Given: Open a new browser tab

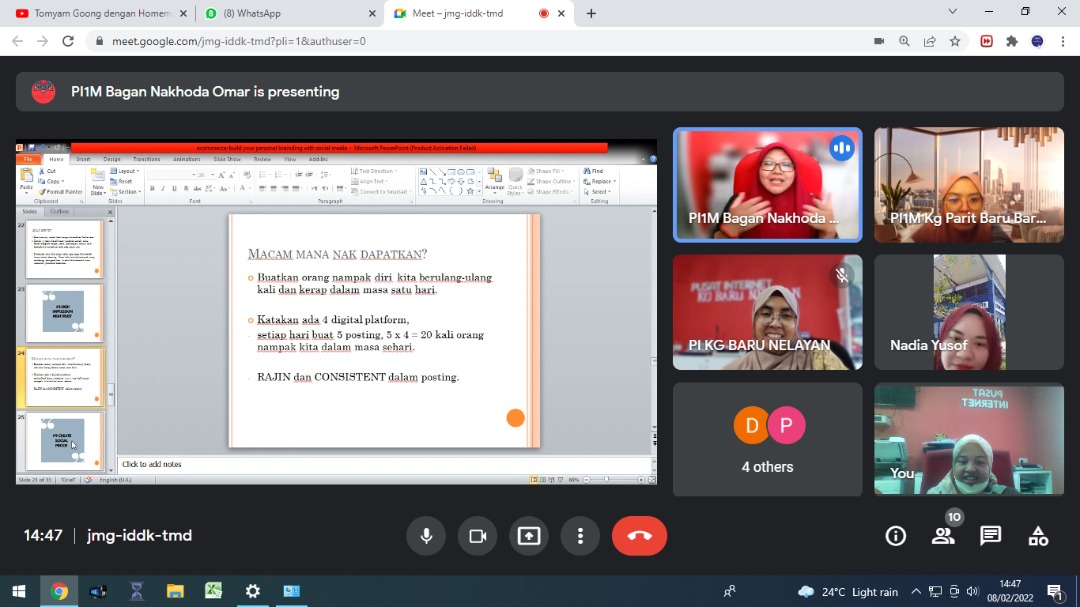Looking at the screenshot, I should pos(591,13).
